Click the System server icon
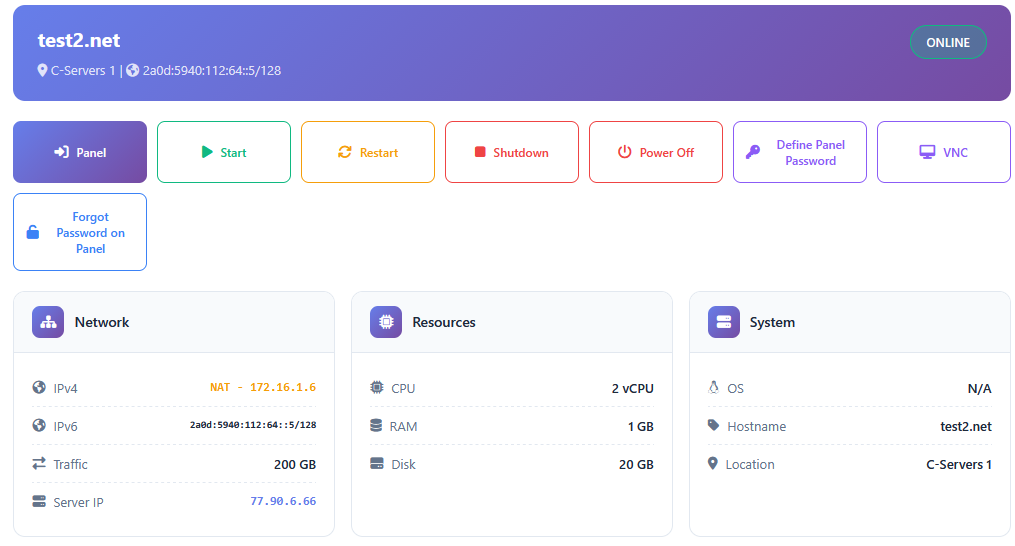The height and width of the screenshot is (546, 1015). (724, 322)
